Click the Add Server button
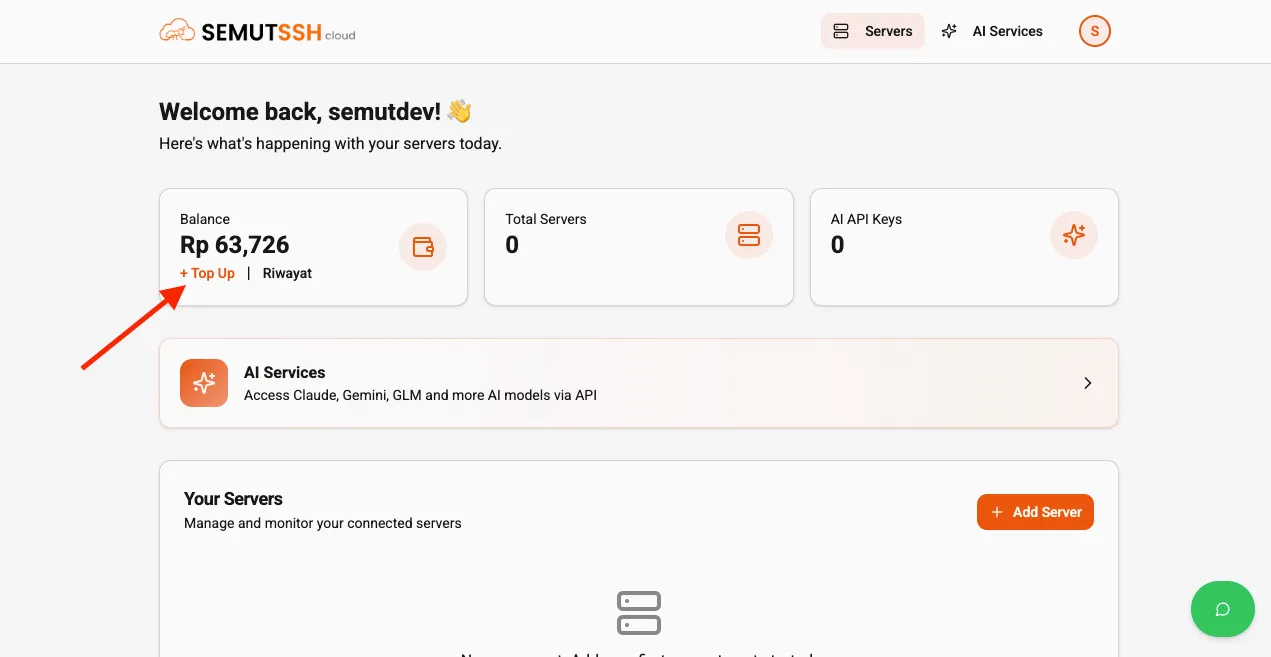Image resolution: width=1271 pixels, height=657 pixels. [1035, 512]
